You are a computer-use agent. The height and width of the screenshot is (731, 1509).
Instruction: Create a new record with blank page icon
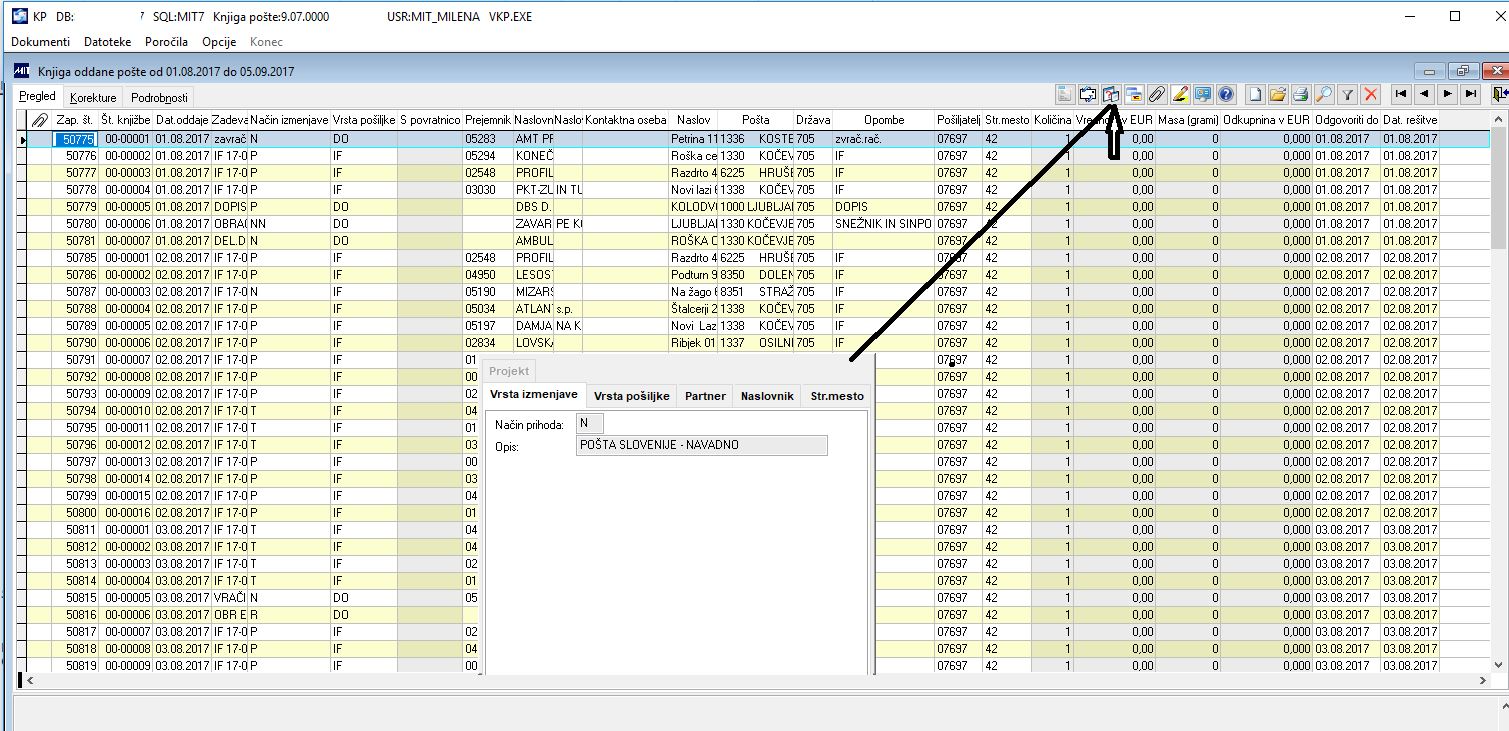click(1255, 94)
